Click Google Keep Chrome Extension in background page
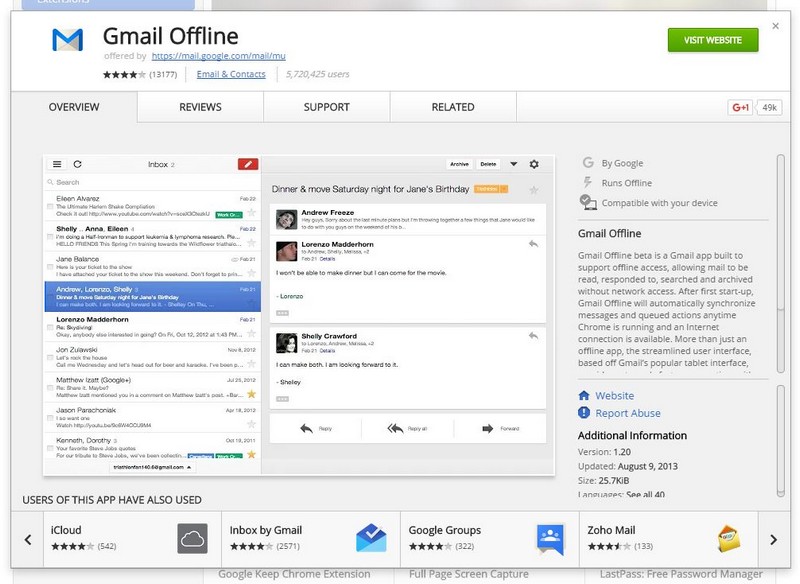The height and width of the screenshot is (584, 800). pyautogui.click(x=294, y=574)
